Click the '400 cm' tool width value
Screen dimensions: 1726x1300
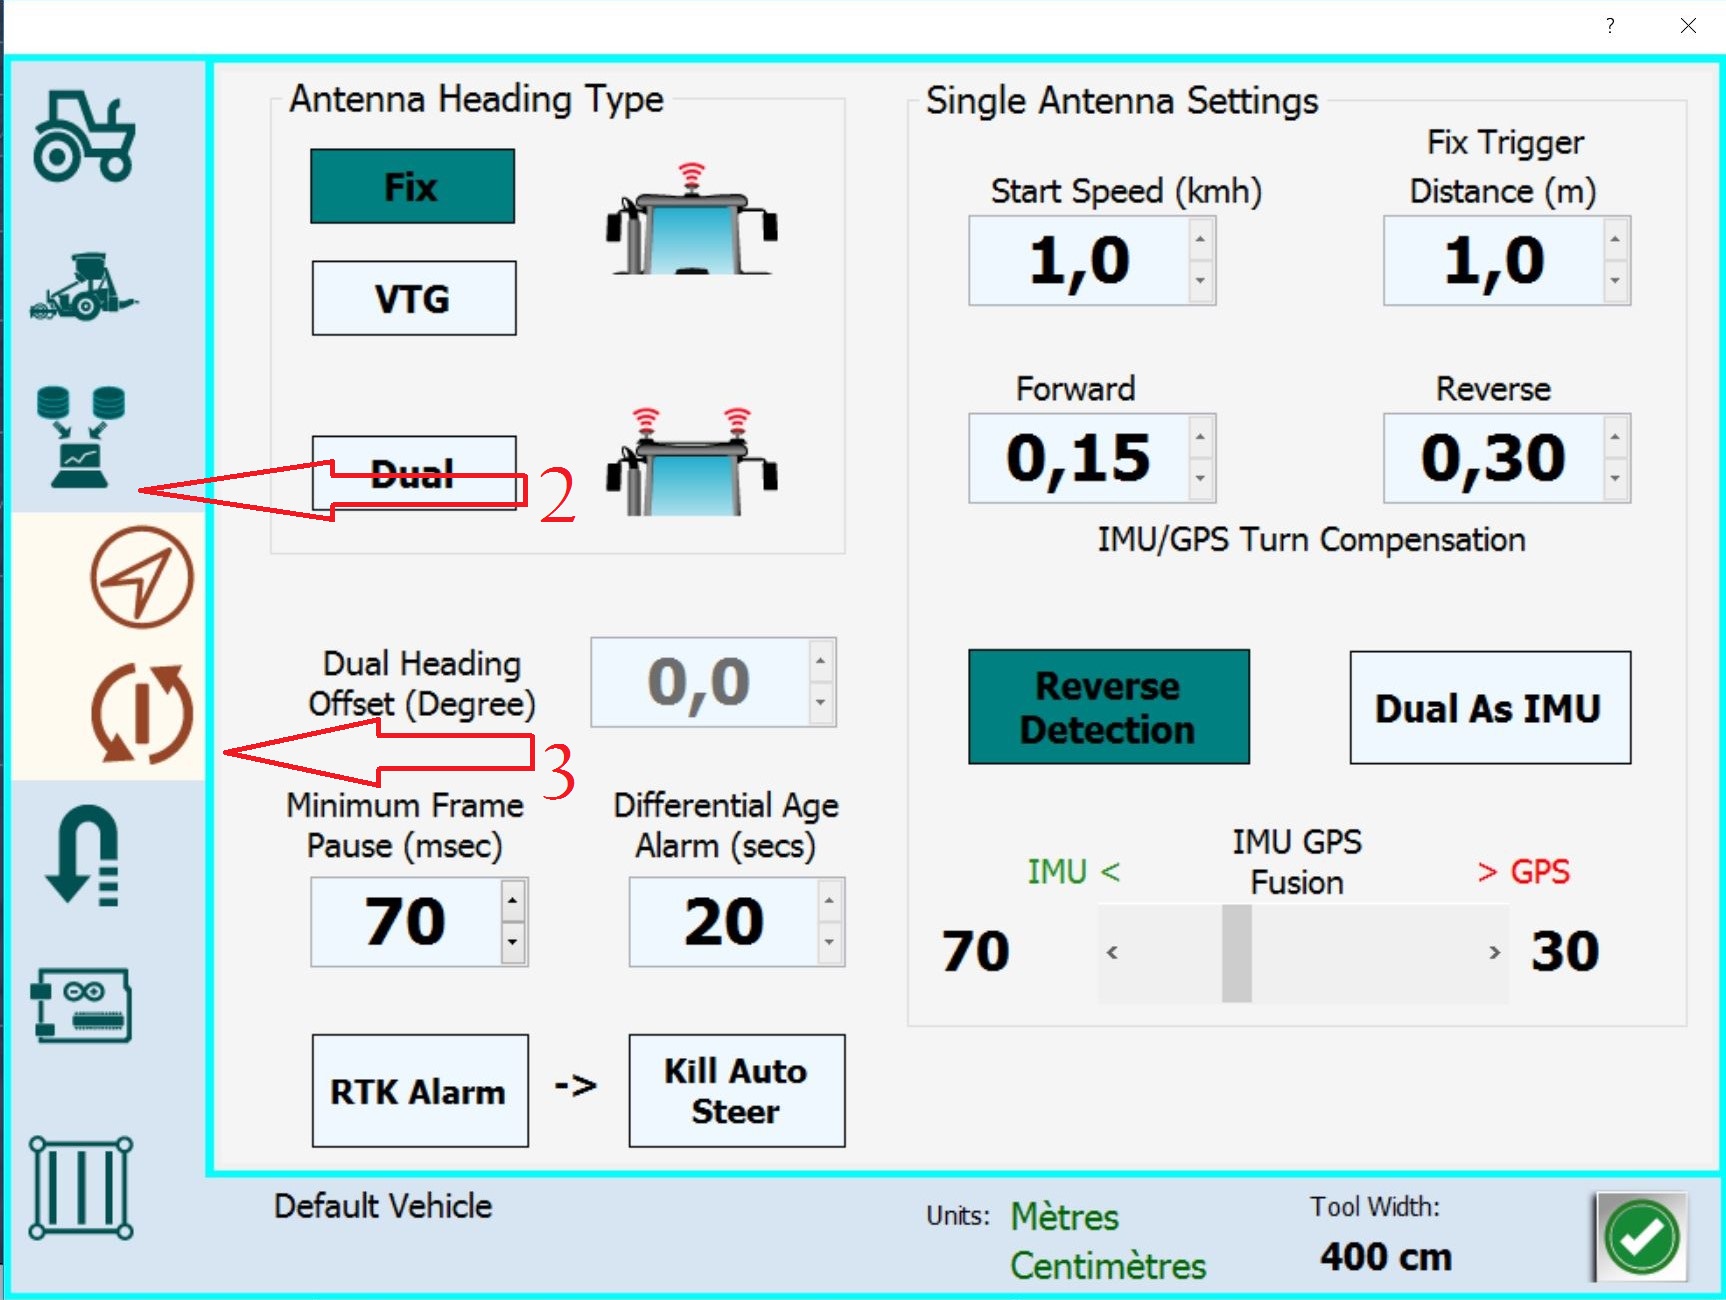point(1386,1257)
